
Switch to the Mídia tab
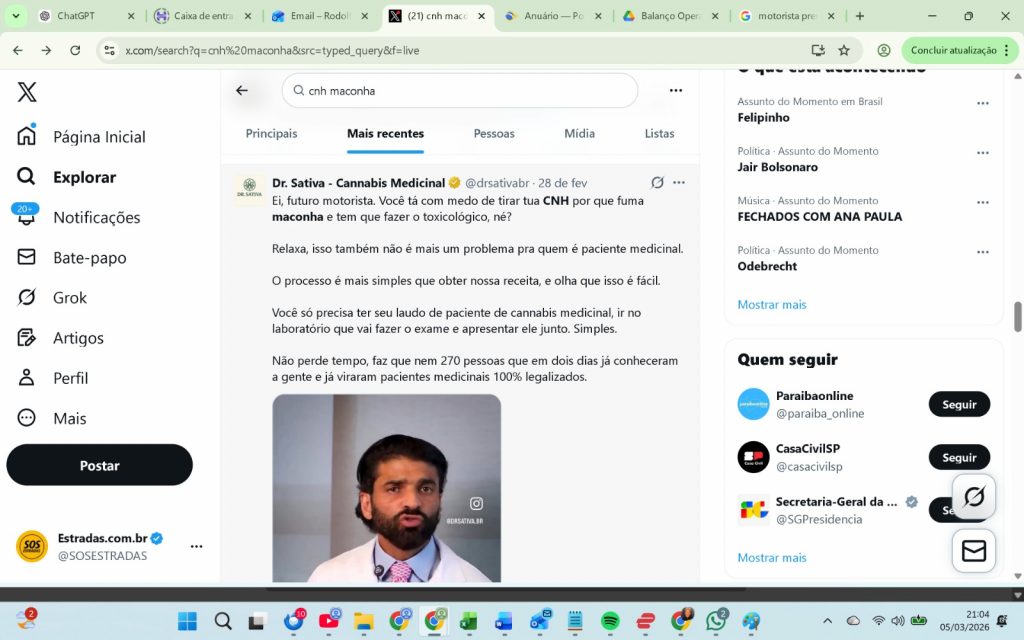pyautogui.click(x=579, y=133)
